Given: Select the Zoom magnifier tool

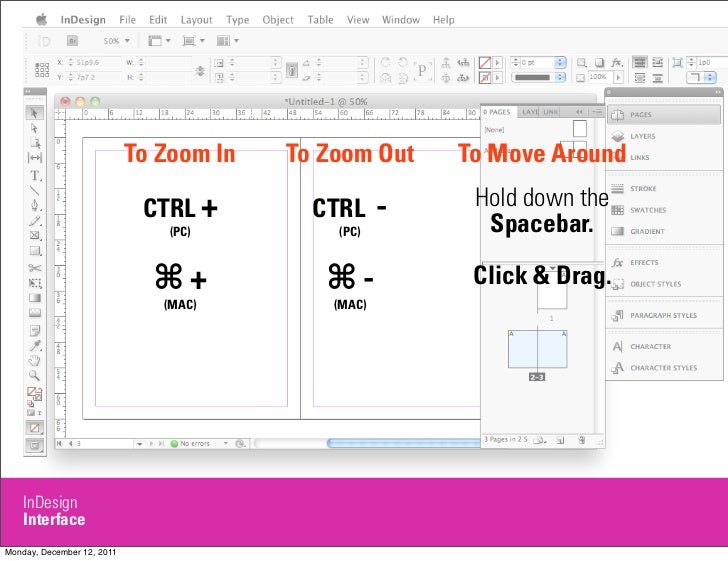Looking at the screenshot, I should coord(35,375).
